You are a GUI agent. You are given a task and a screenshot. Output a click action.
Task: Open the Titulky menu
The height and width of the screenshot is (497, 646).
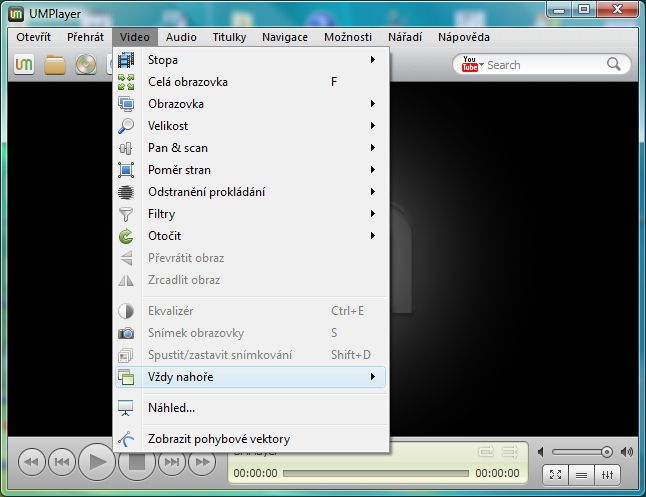(x=229, y=37)
